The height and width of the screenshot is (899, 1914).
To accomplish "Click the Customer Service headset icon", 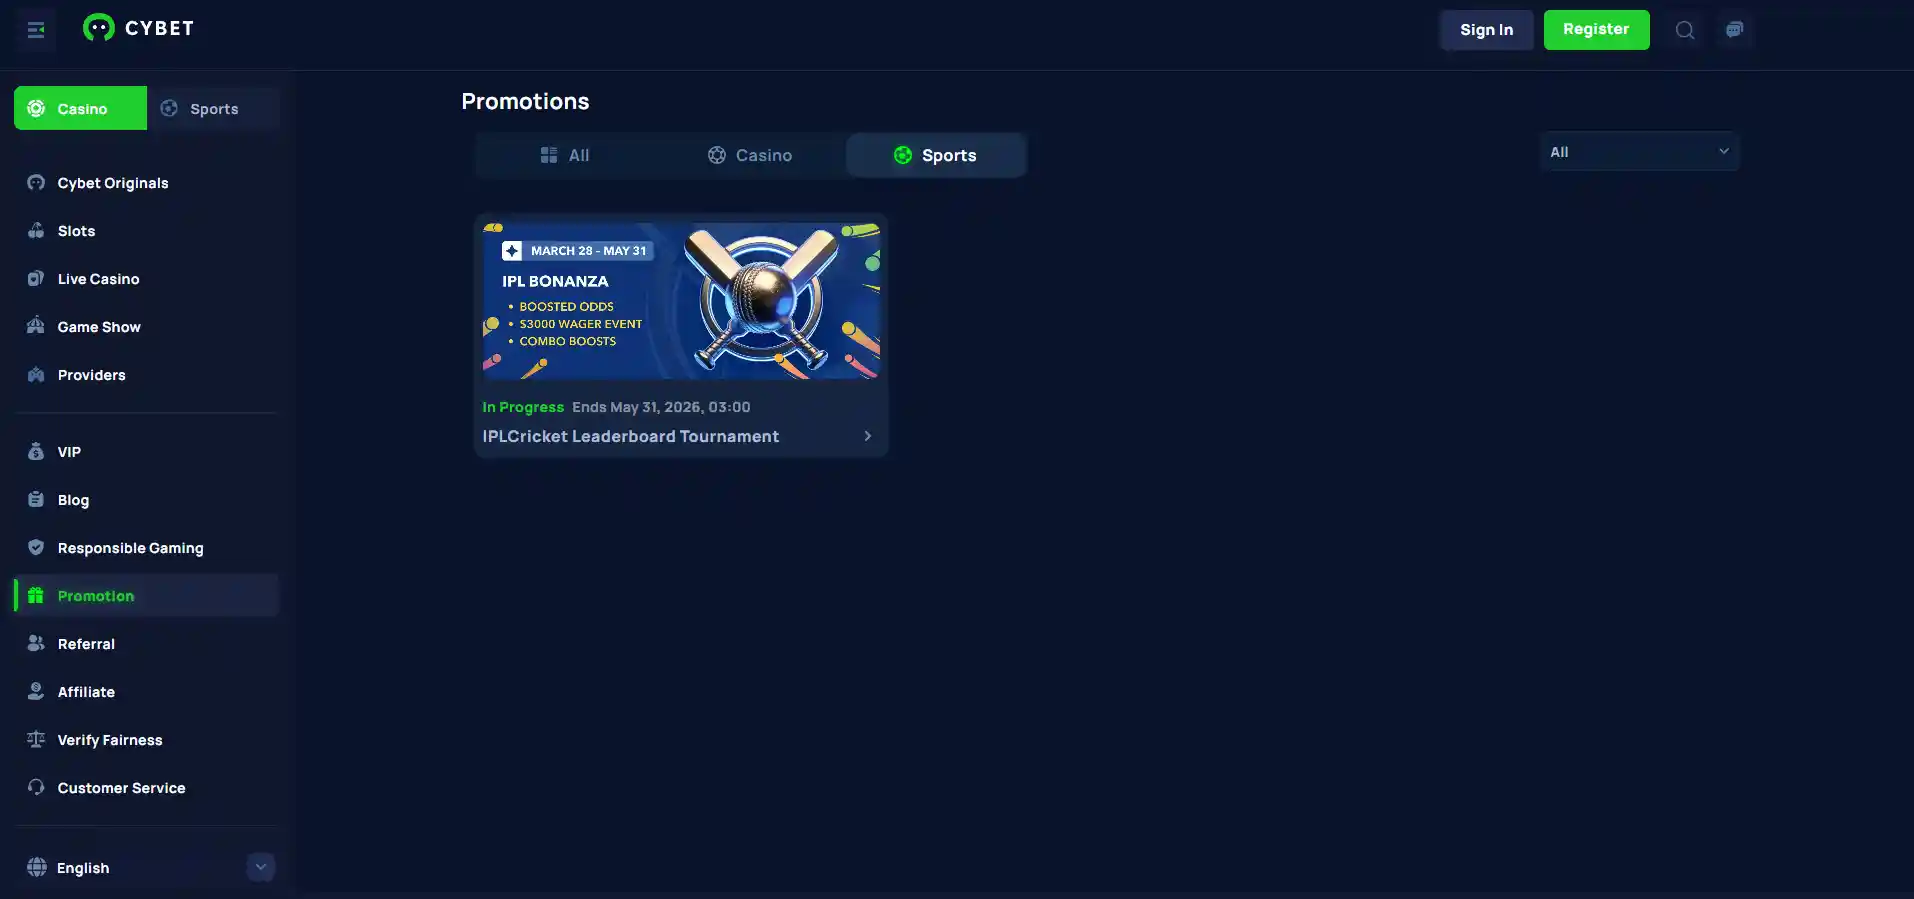I will point(36,788).
